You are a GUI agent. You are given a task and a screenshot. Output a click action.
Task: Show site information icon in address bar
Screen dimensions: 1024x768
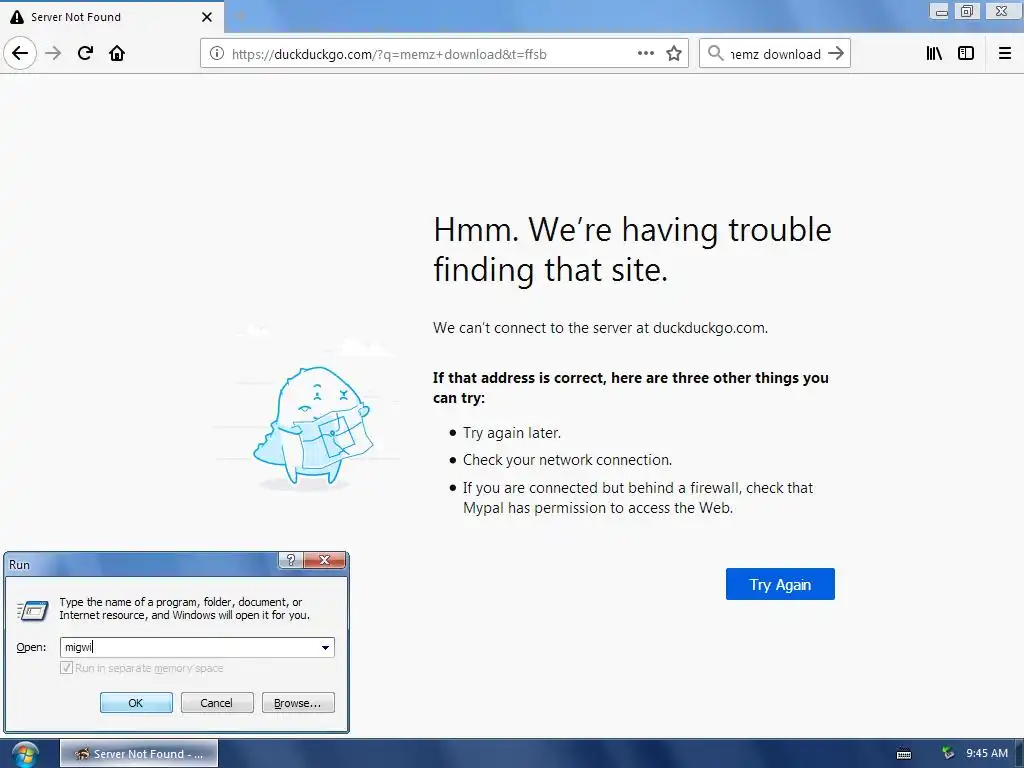[216, 54]
